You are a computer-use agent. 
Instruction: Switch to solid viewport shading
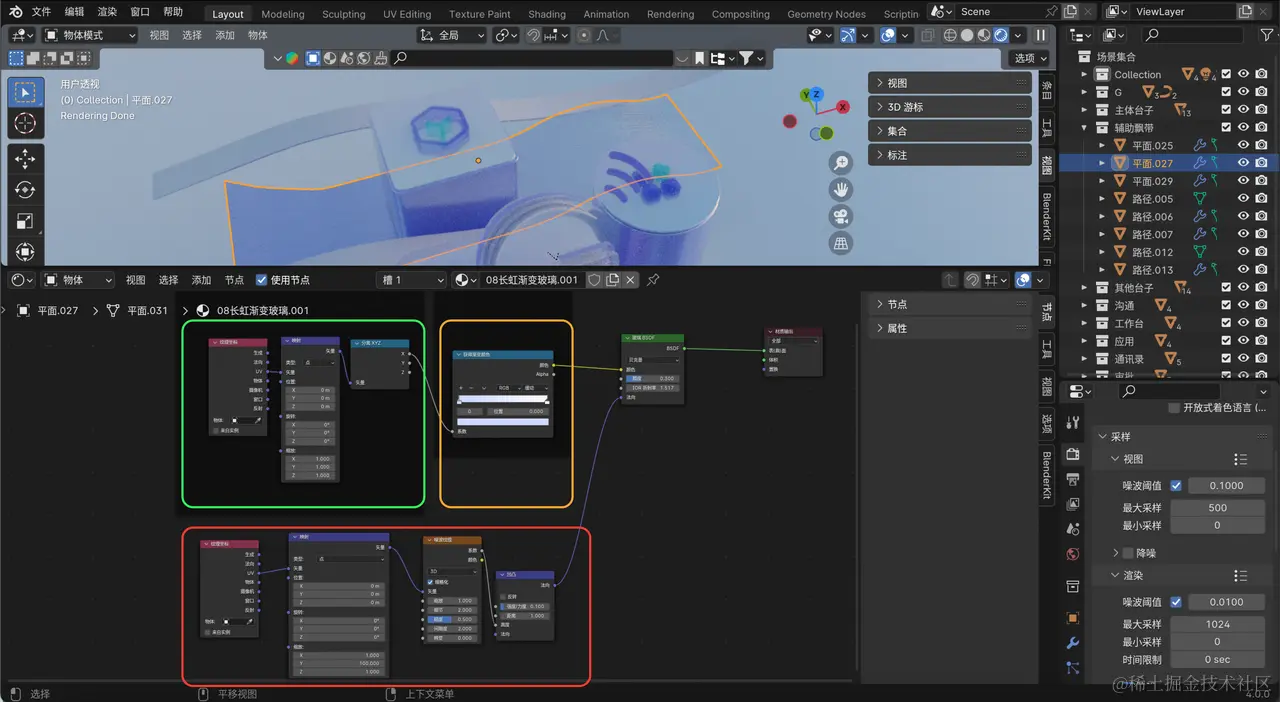pyautogui.click(x=967, y=35)
